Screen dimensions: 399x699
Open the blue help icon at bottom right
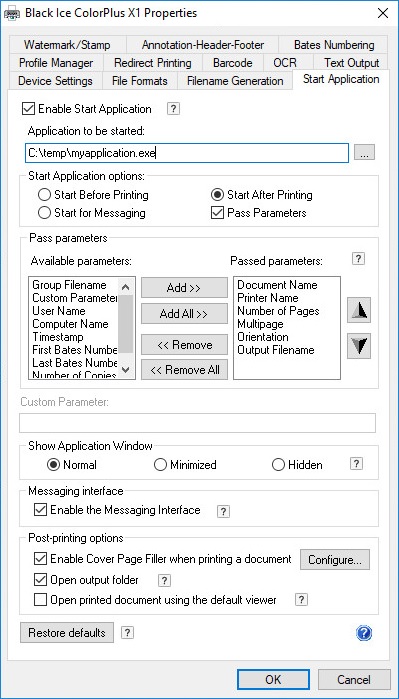pyautogui.click(x=364, y=633)
